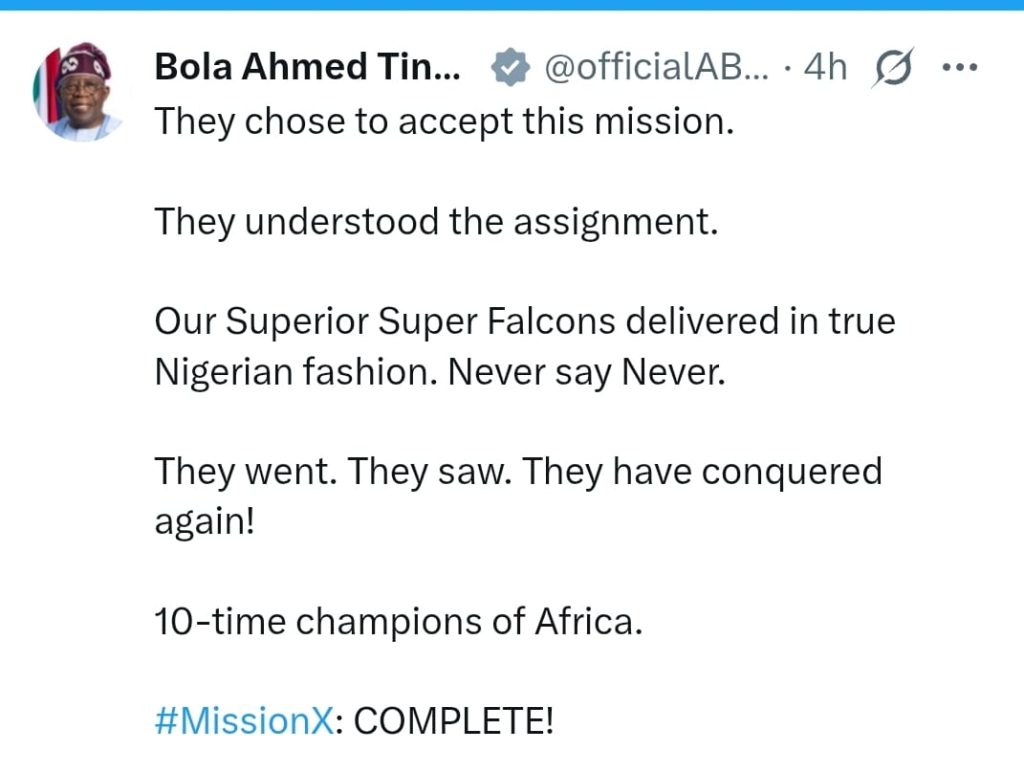Open Bola Ahmed Tinubu's profile picture
This screenshot has width=1024, height=773.
point(76,92)
